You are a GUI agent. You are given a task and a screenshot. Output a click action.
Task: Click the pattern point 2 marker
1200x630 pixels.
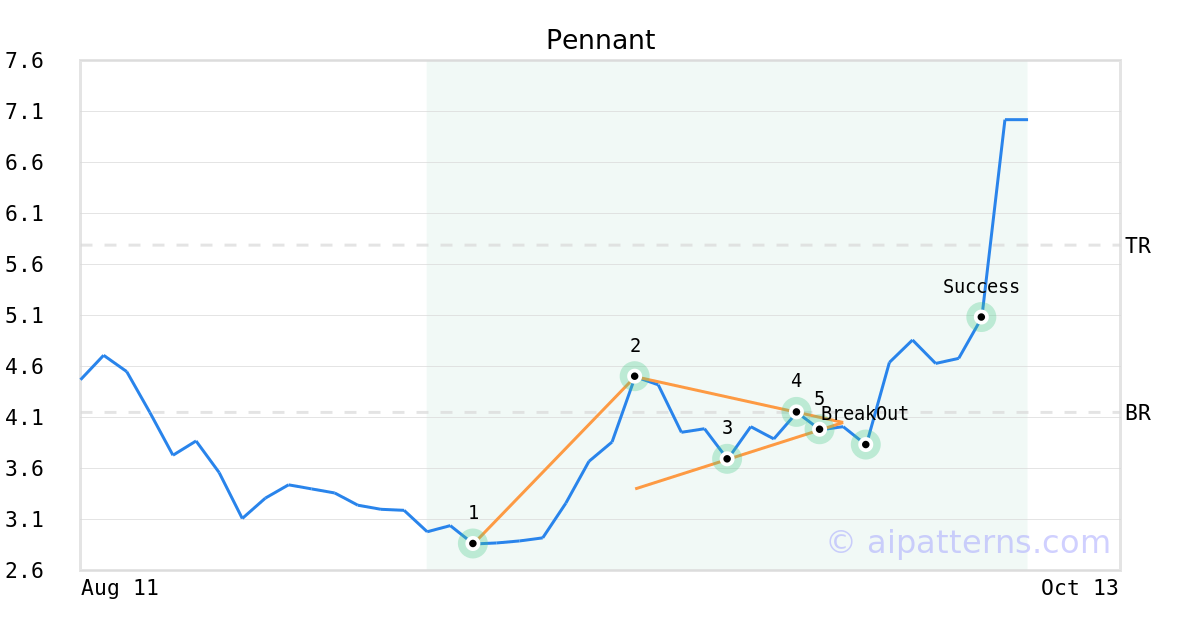634,376
